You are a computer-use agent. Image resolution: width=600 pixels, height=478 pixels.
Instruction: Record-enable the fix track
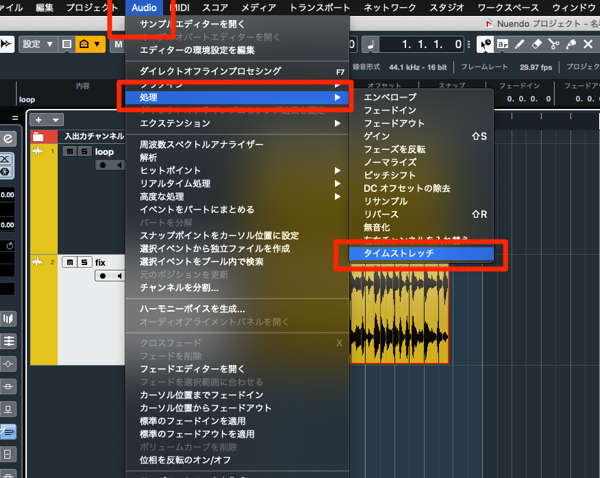click(x=103, y=276)
